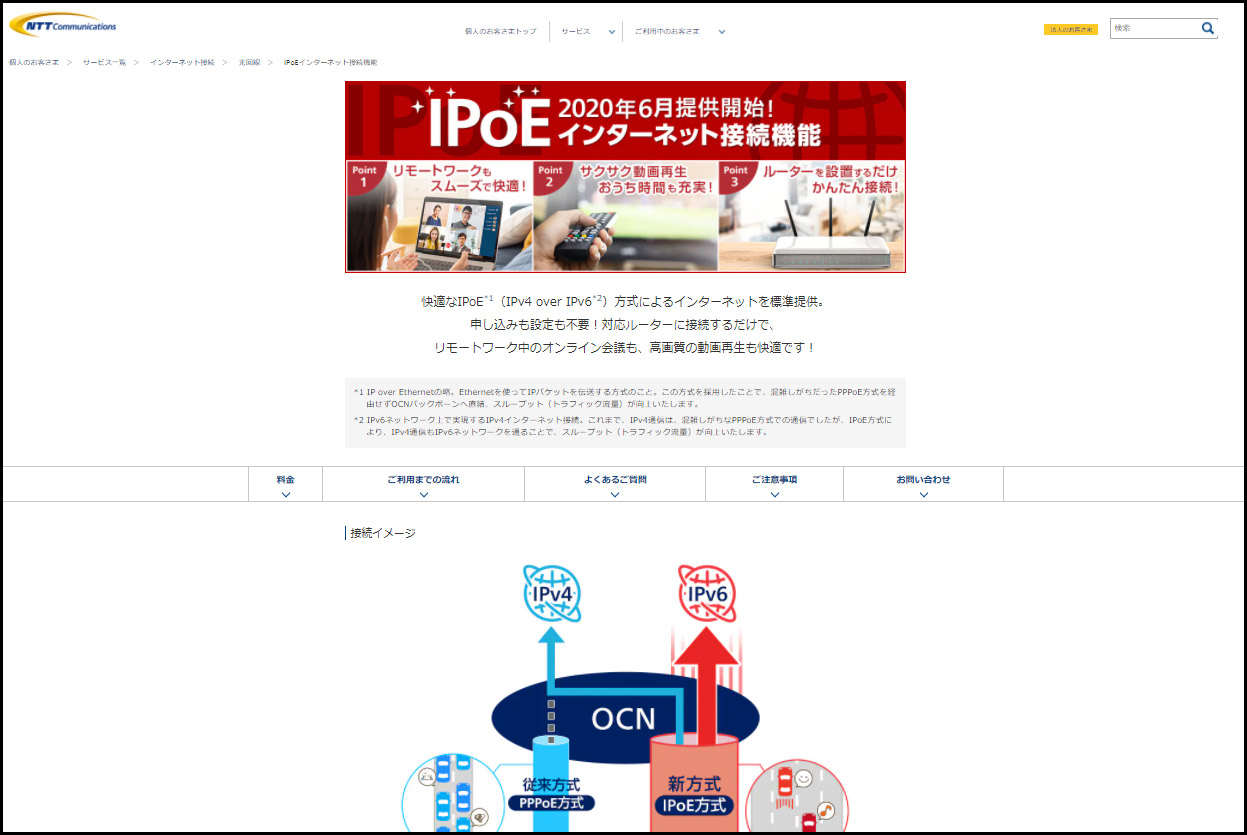The height and width of the screenshot is (835, 1247).
Task: Click the 接続イメージ heading
Action: click(383, 533)
